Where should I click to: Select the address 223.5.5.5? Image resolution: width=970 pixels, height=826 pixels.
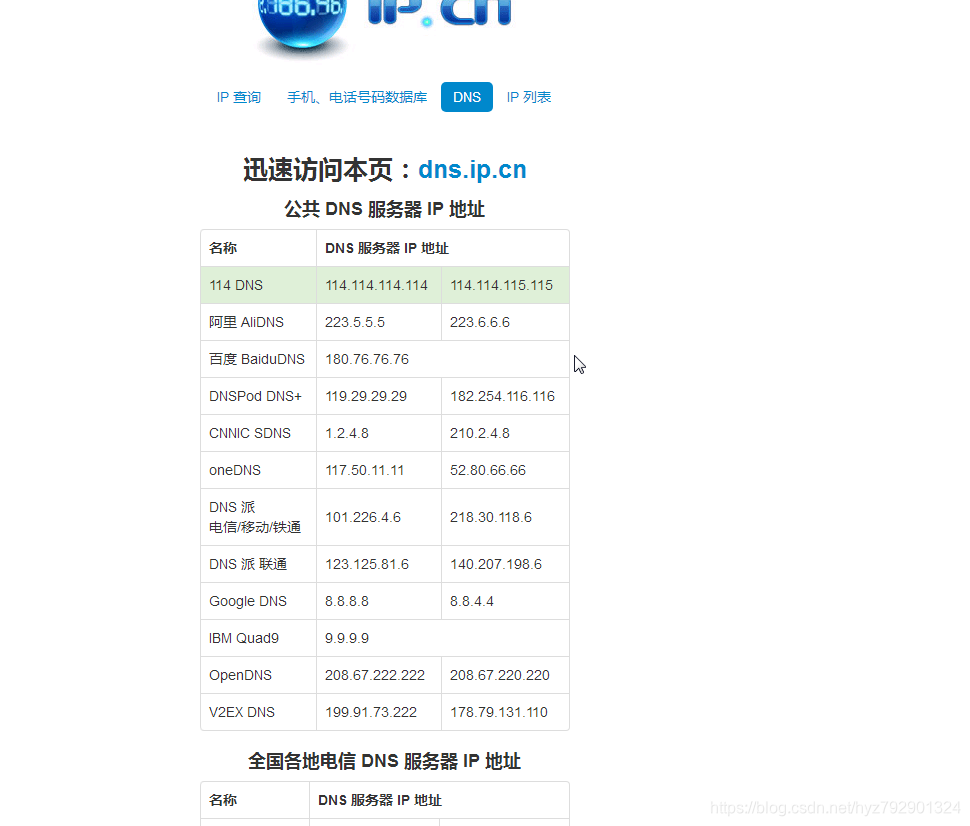[x=354, y=322]
